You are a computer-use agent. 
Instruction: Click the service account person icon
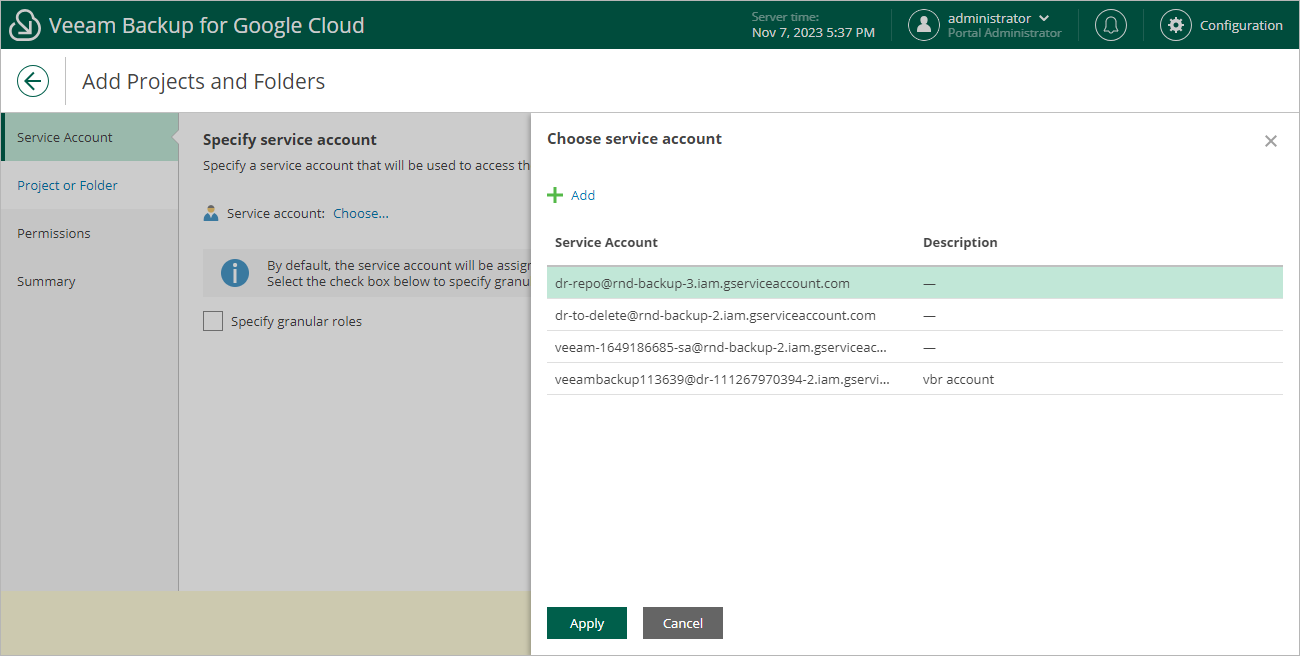(211, 213)
